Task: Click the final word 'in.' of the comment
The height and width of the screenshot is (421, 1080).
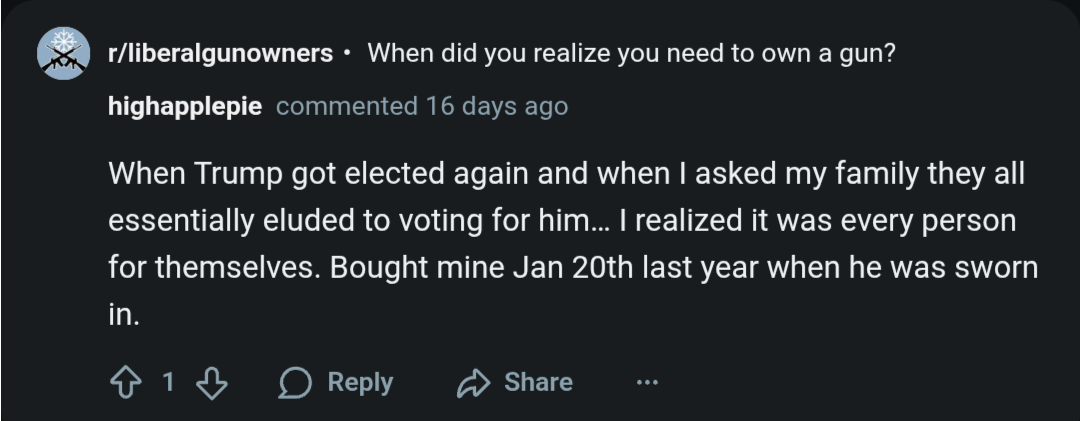Action: 124,315
